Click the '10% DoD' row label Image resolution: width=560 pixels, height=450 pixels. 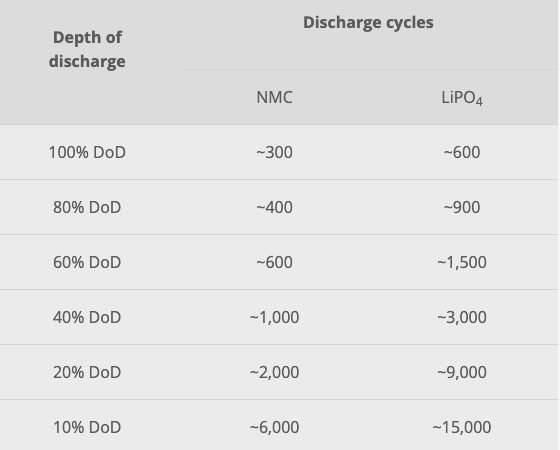[87, 427]
